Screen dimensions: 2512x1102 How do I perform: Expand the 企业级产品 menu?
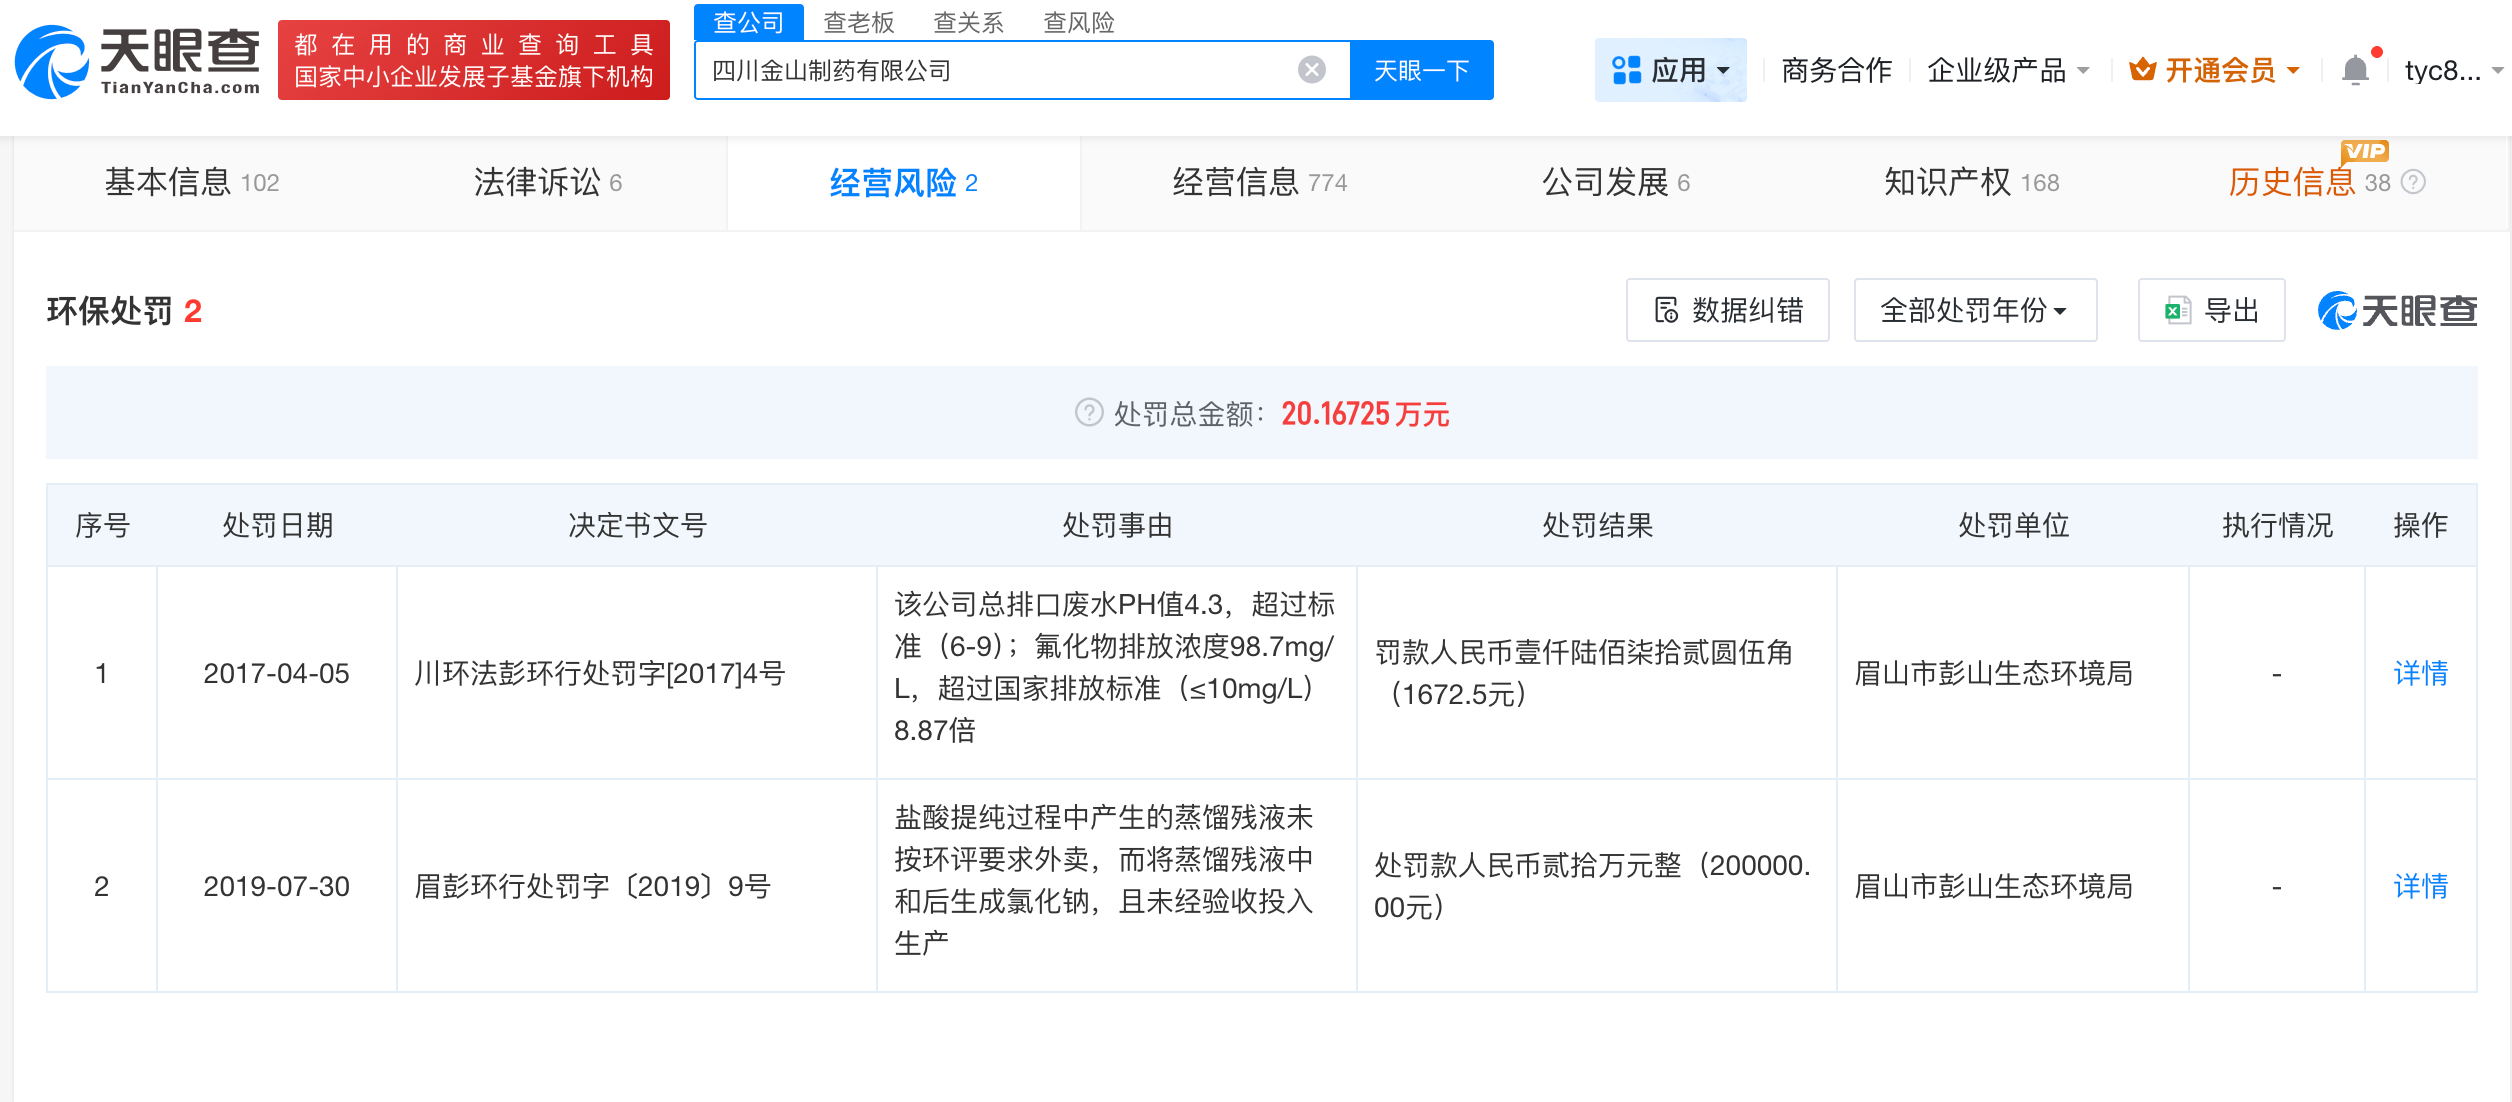point(2007,70)
